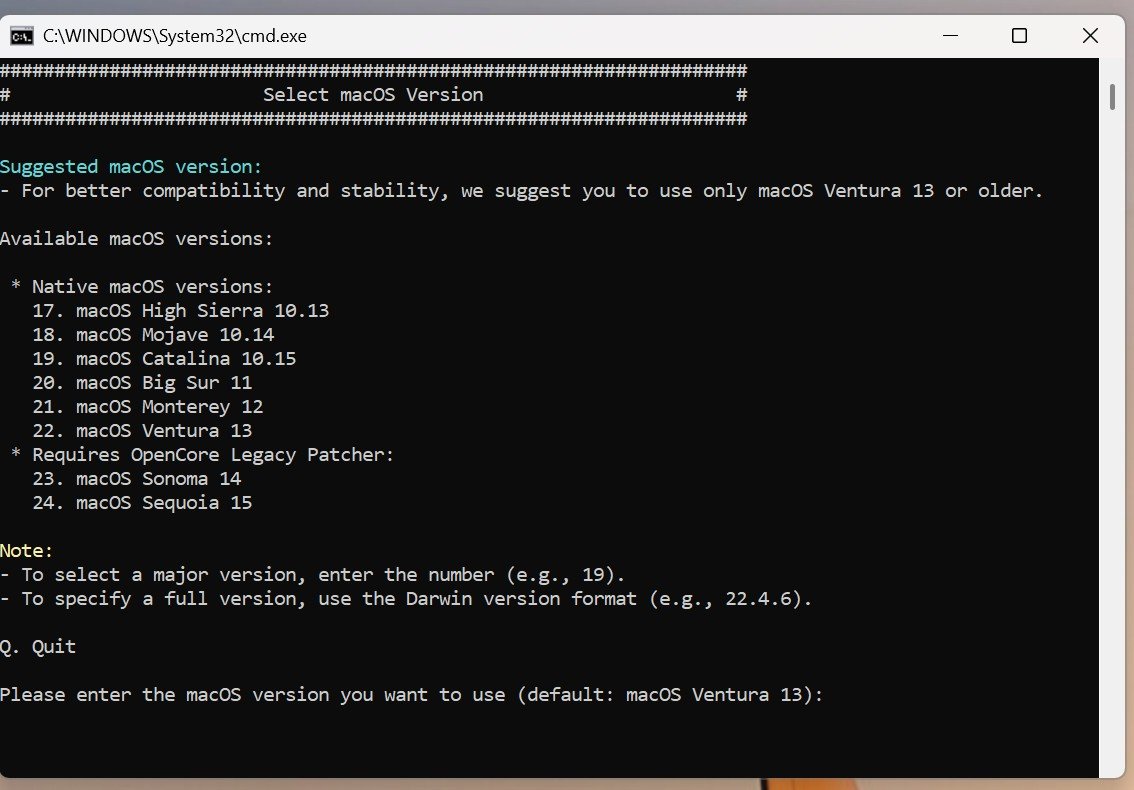The height and width of the screenshot is (790, 1134).
Task: Click the 'To select a major version' note
Action: coord(312,575)
